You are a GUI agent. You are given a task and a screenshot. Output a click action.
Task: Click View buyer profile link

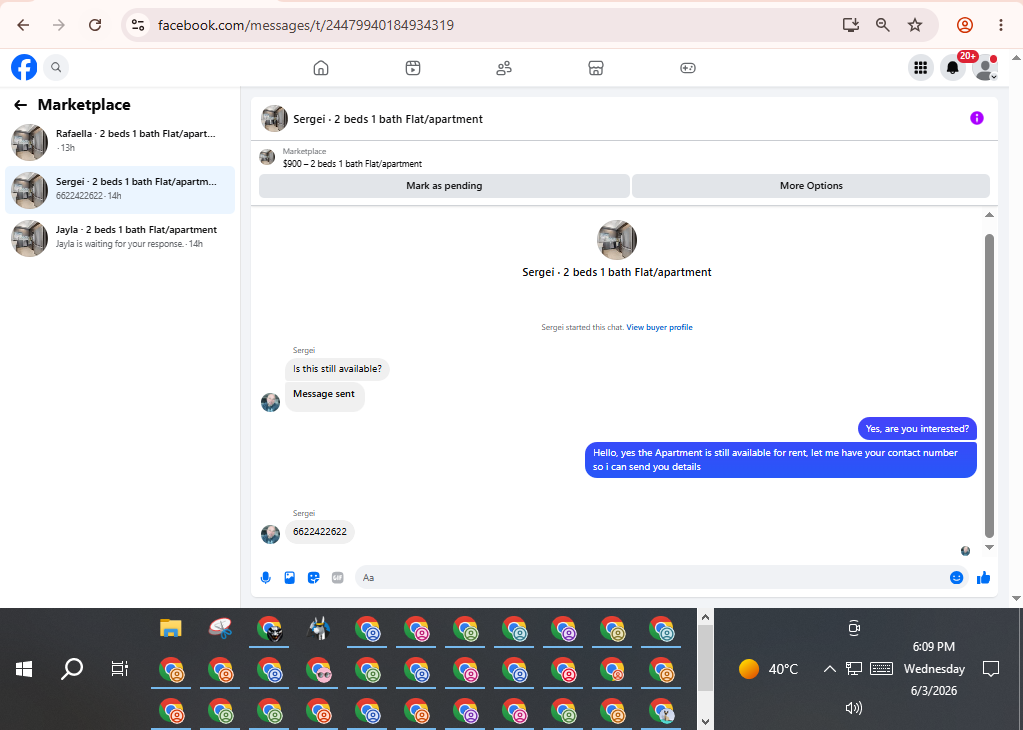point(659,327)
